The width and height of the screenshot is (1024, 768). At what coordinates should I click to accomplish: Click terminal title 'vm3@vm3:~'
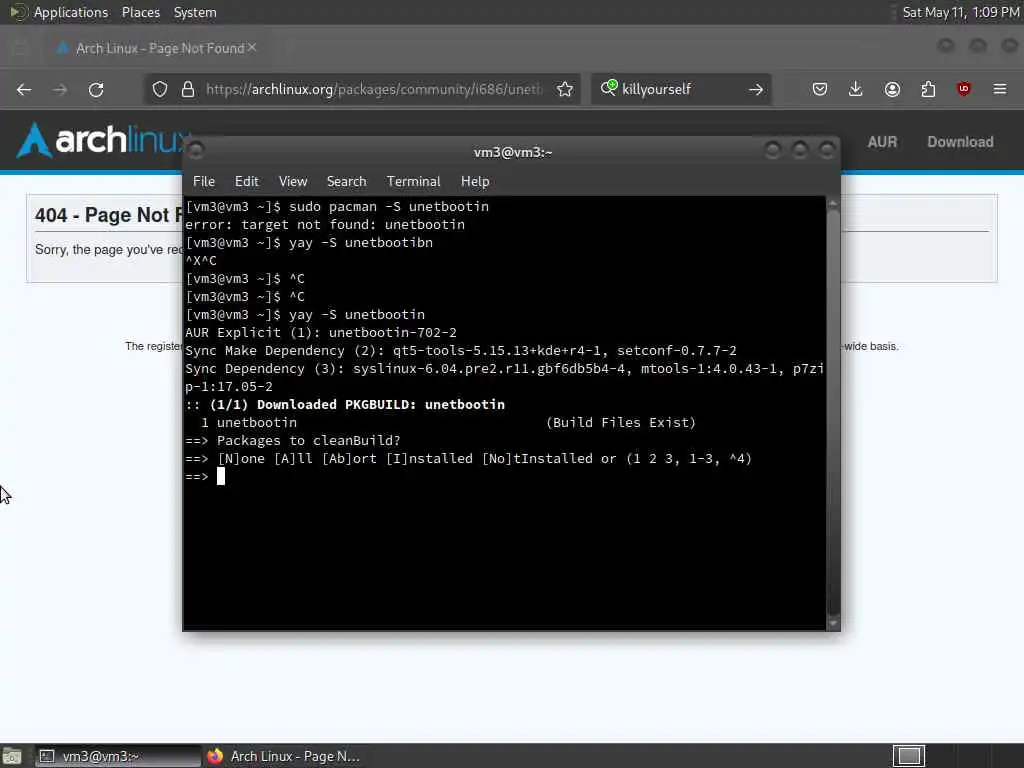513,152
